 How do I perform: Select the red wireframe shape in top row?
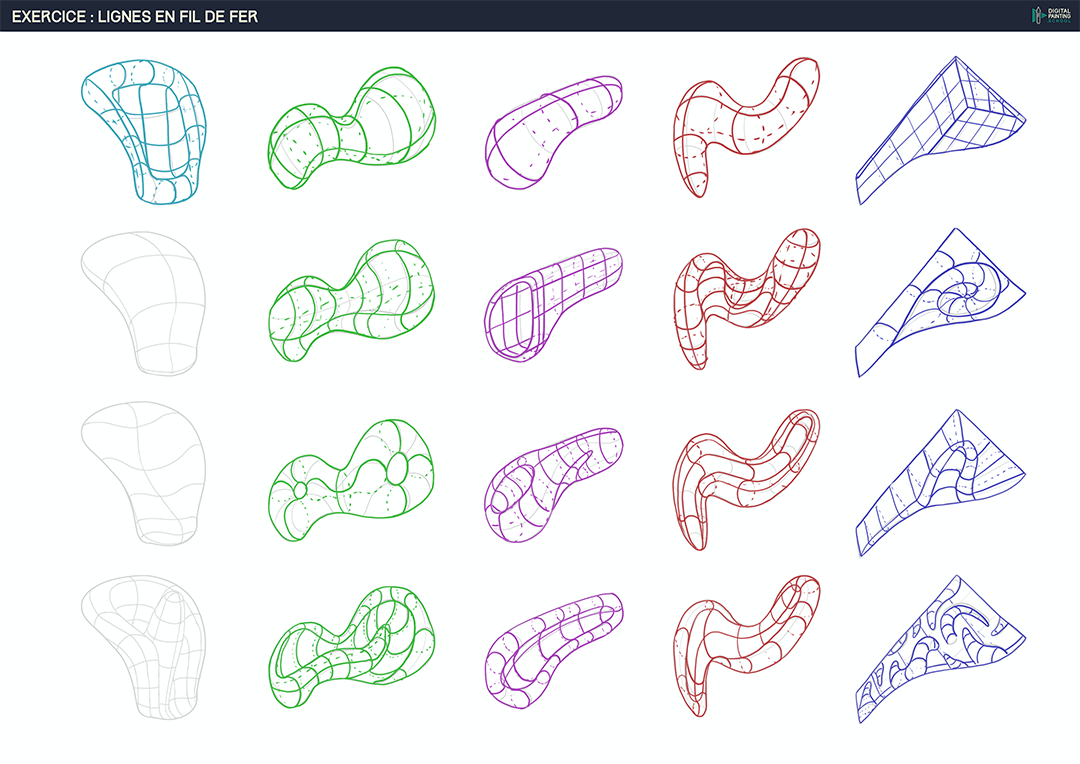pos(745,125)
